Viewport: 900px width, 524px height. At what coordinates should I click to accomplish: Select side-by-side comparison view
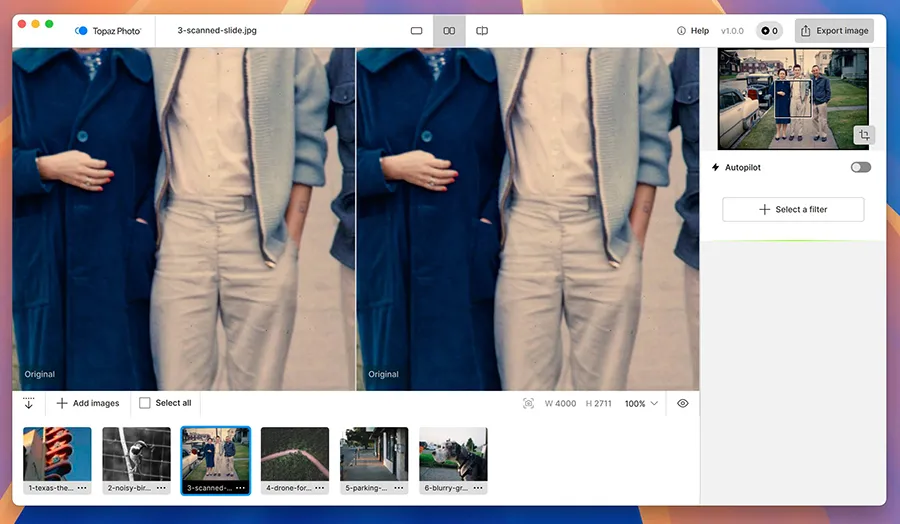pyautogui.click(x=449, y=31)
